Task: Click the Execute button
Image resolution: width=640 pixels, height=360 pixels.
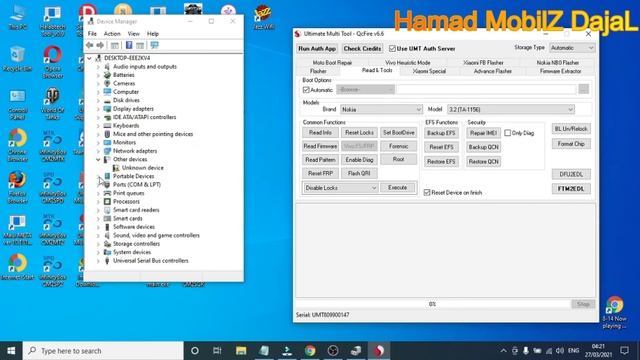Action: (398, 188)
